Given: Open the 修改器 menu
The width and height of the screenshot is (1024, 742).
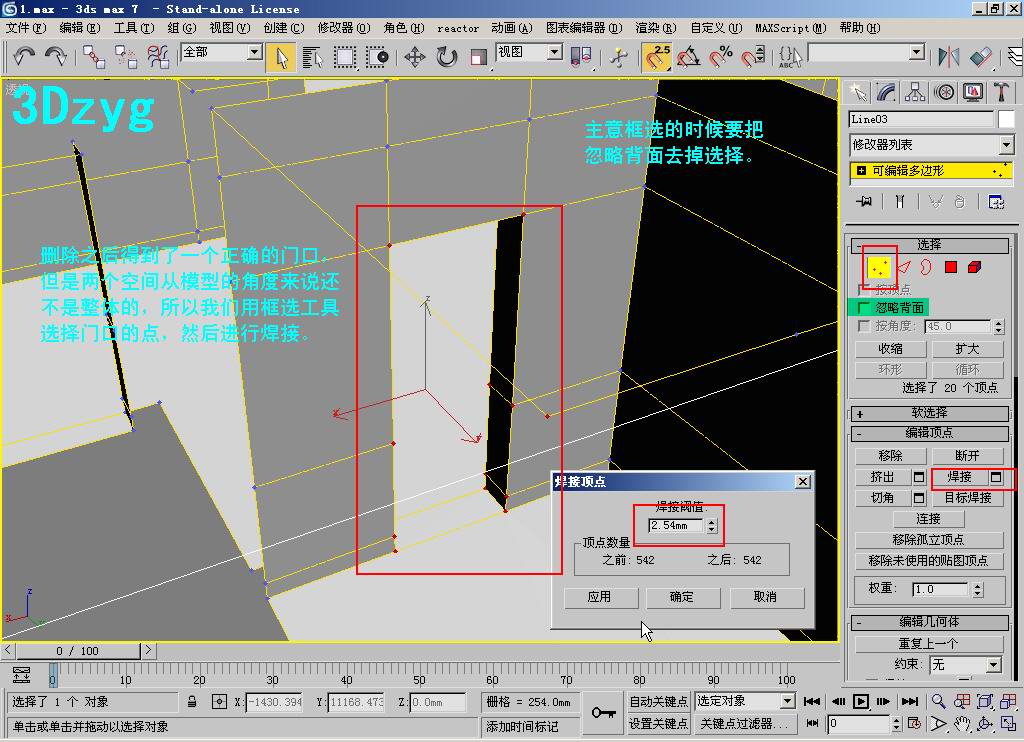Looking at the screenshot, I should [343, 28].
